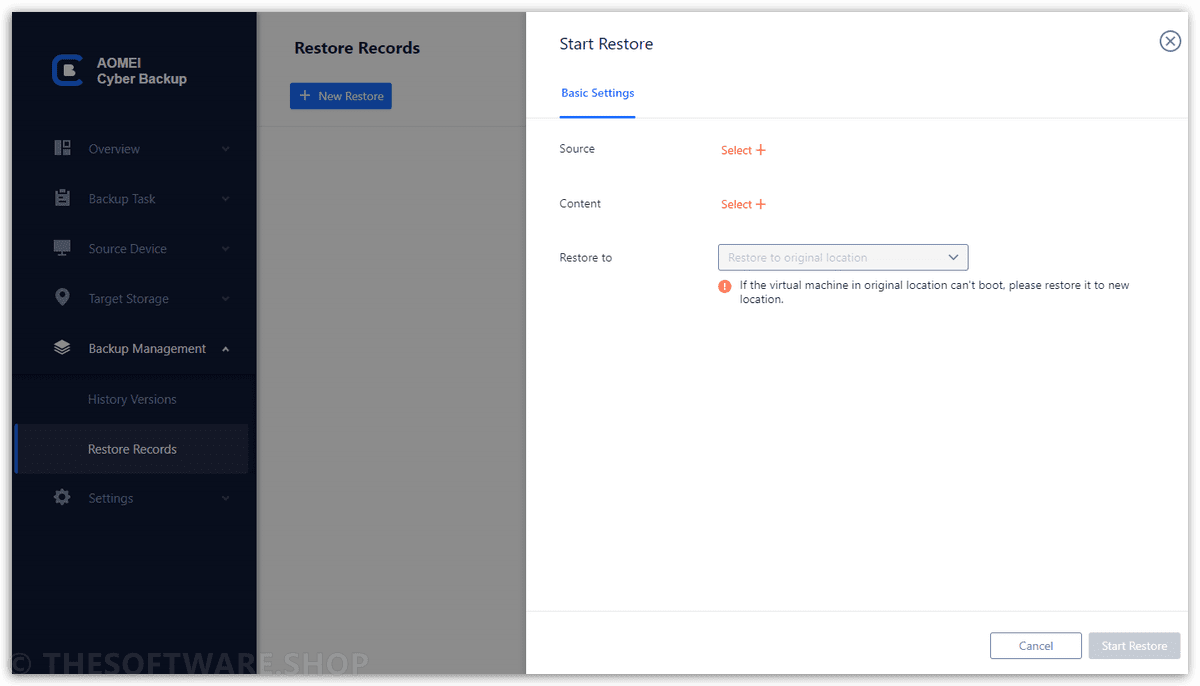Expand the Settings menu chevron

click(225, 498)
